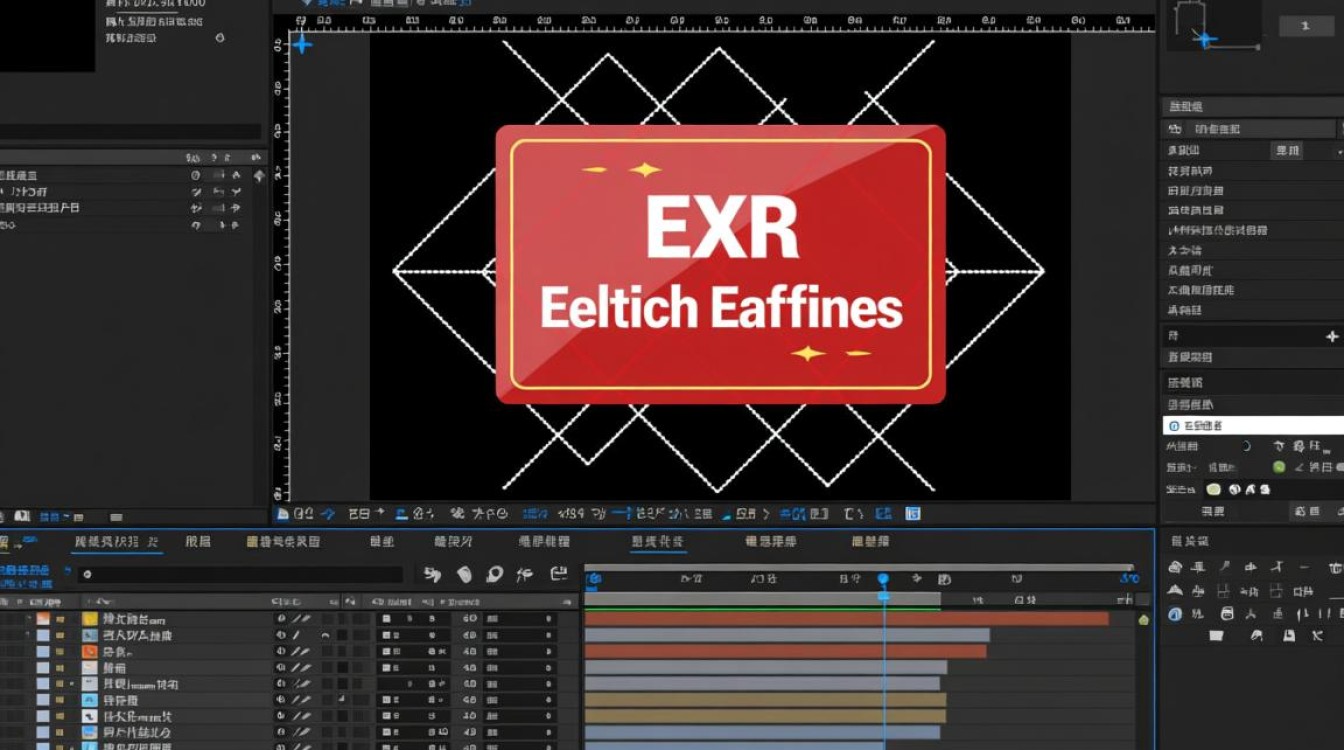The width and height of the screenshot is (1344, 750).
Task: Select the top-left icon in the tools grid
Action: point(1175,567)
